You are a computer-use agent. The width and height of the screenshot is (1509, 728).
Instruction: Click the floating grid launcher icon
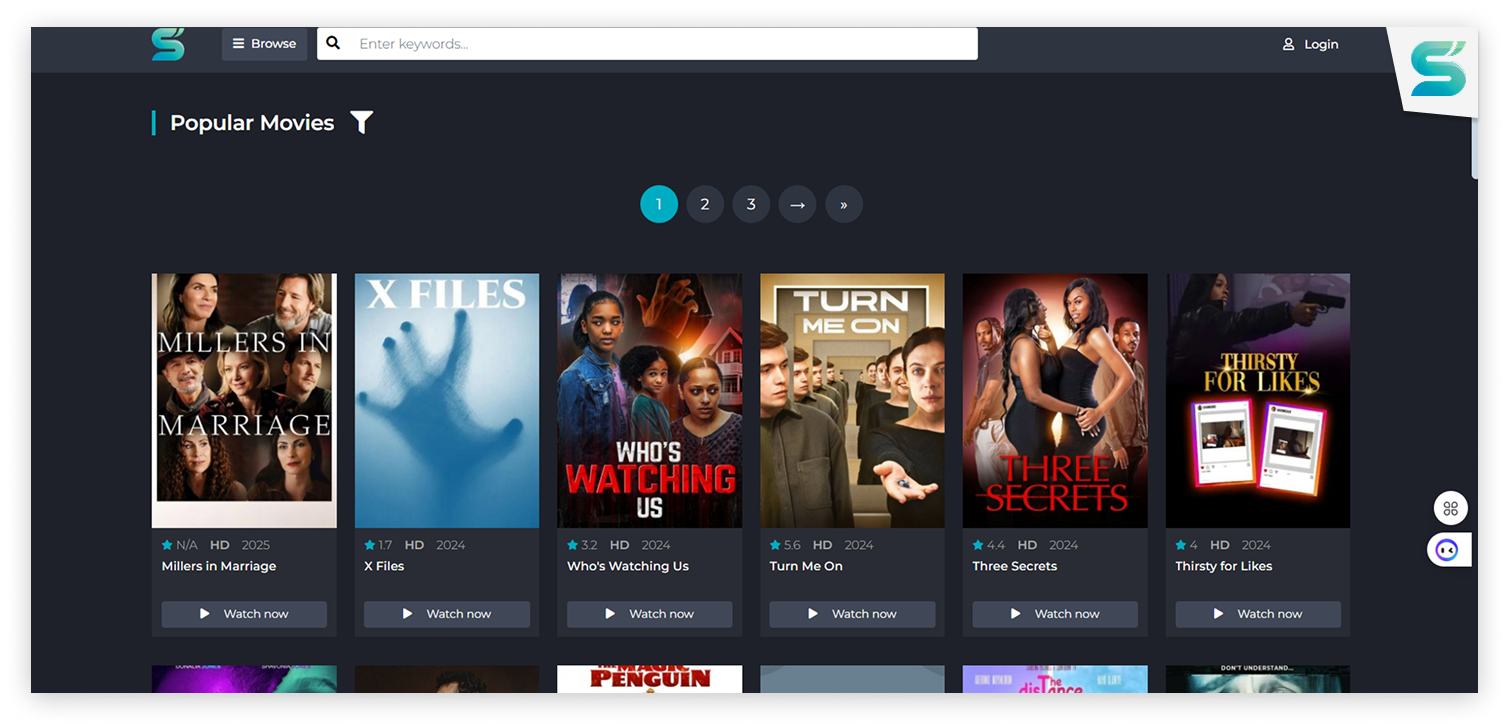1451,508
